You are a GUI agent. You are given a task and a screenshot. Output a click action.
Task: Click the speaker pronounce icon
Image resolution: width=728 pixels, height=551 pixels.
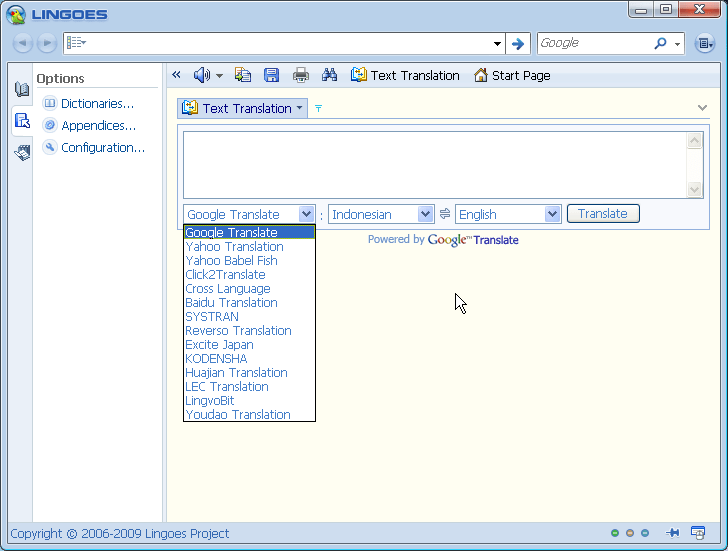click(x=202, y=75)
